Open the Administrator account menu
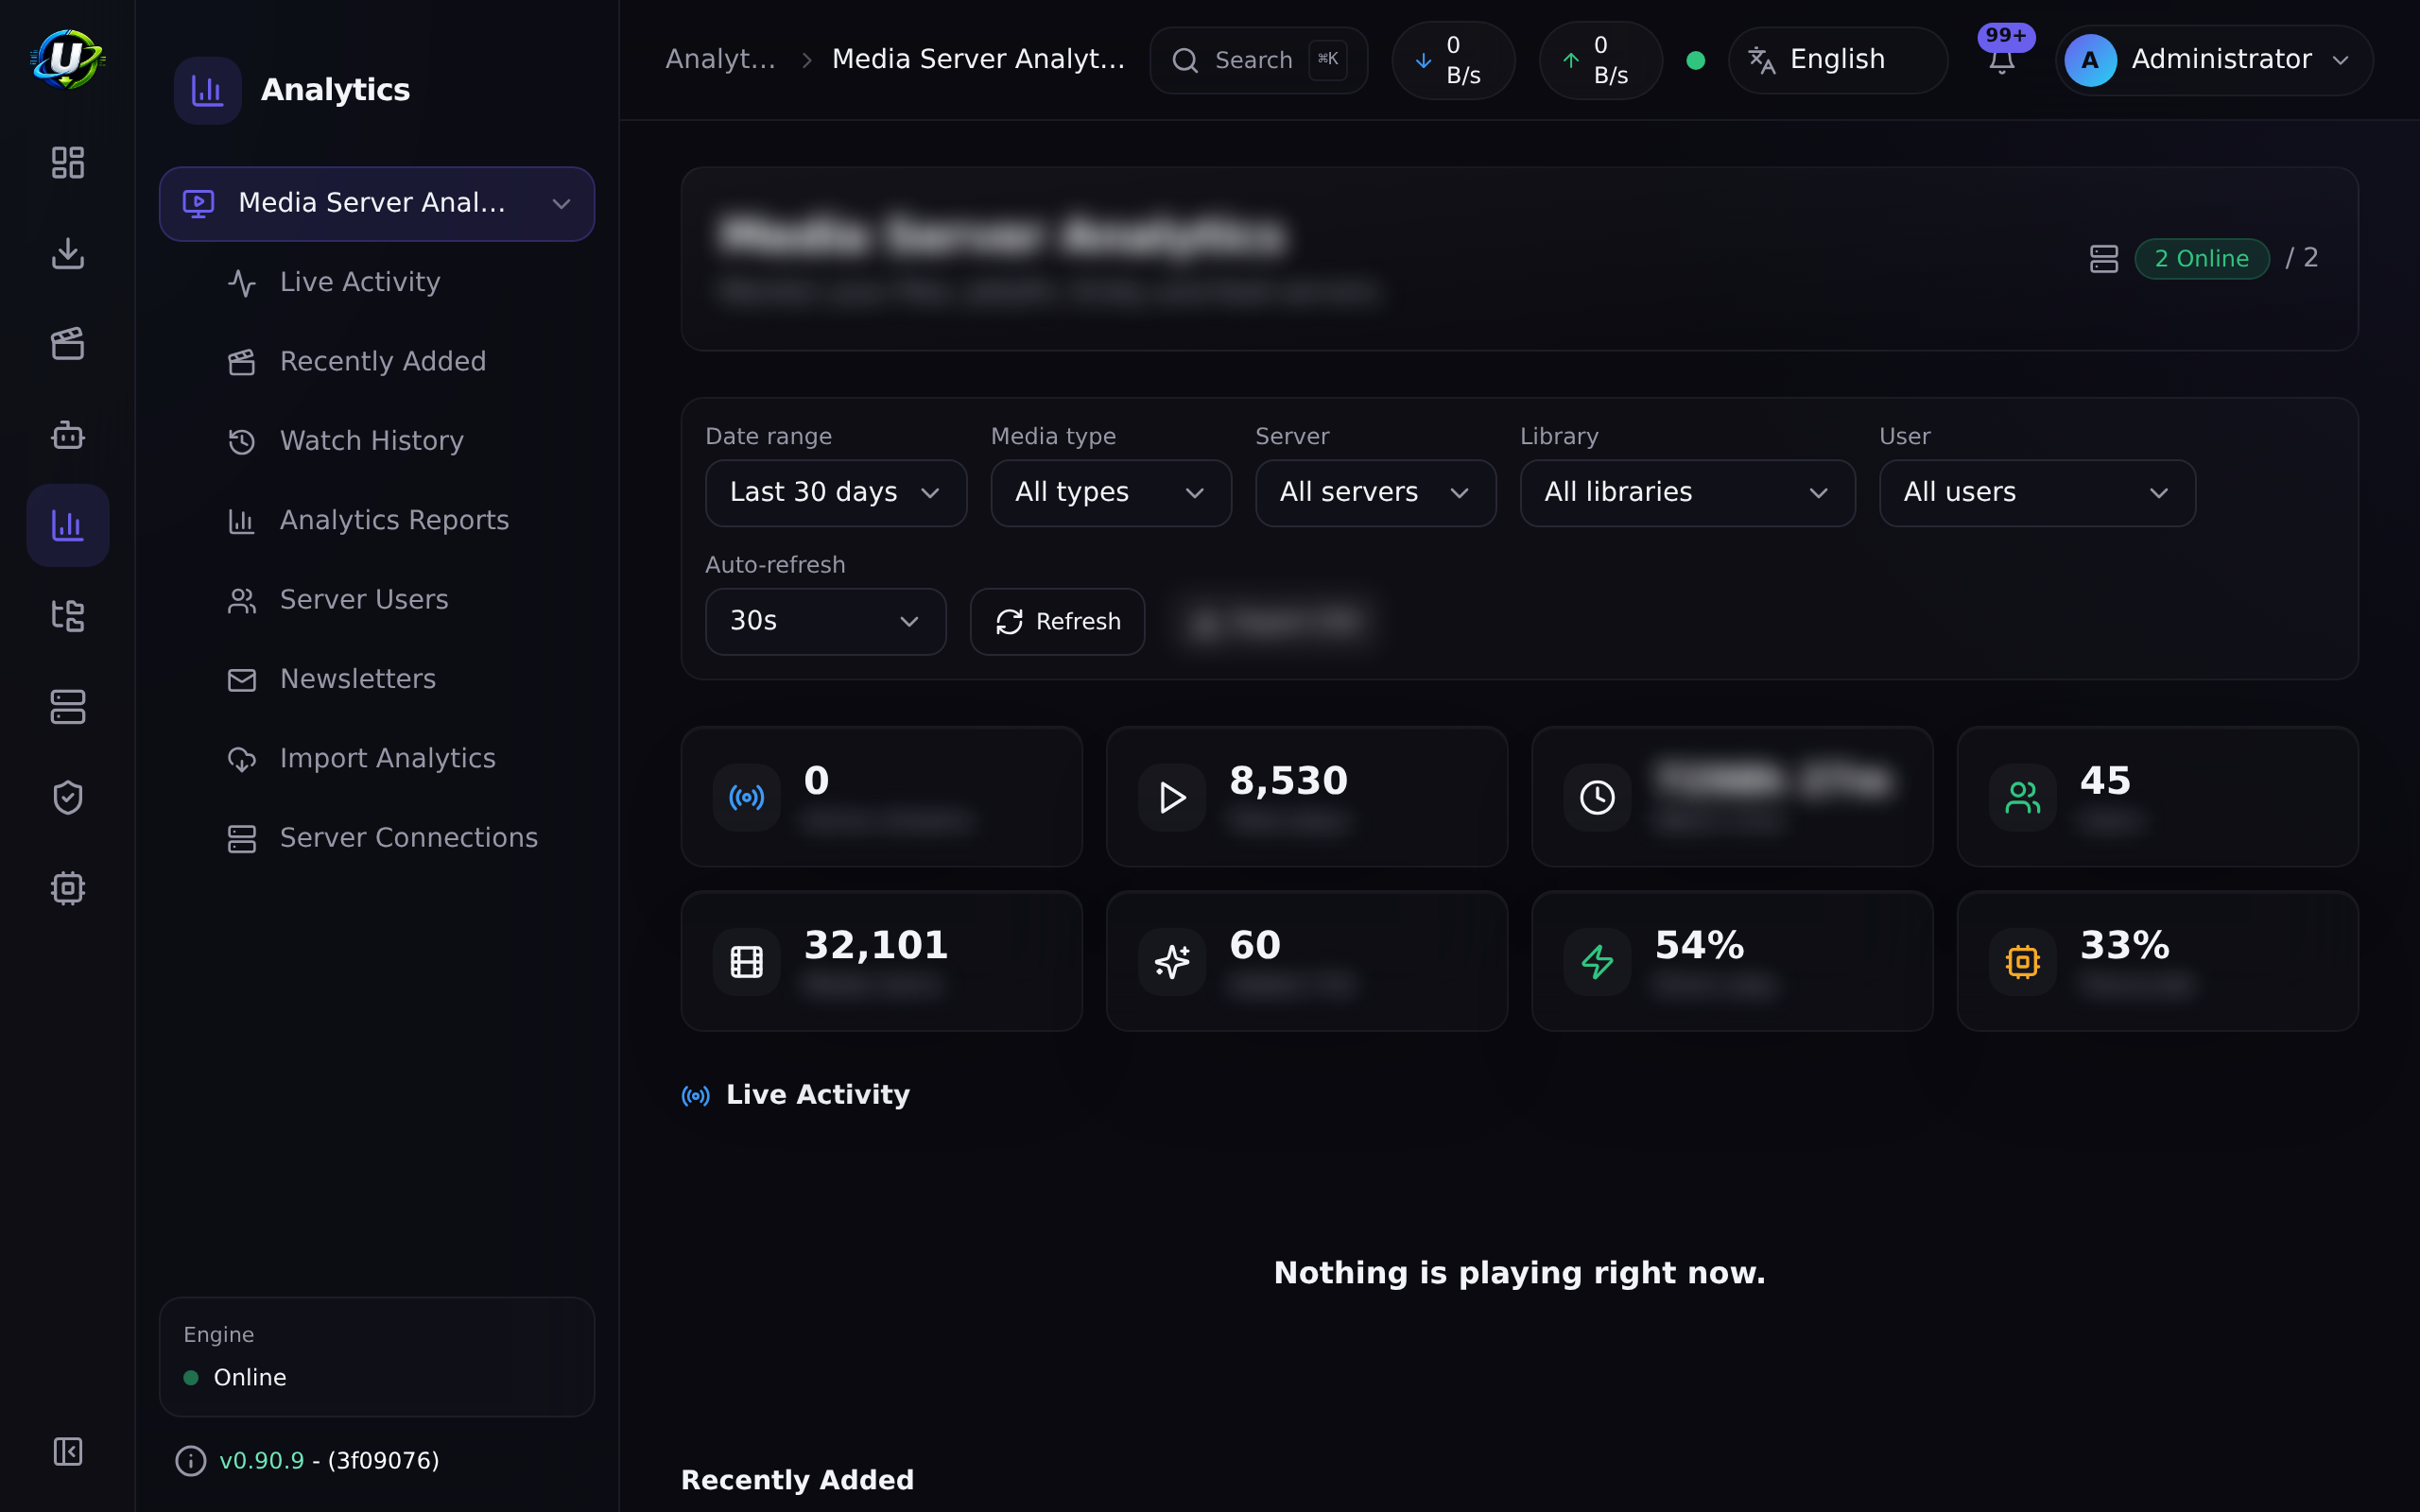This screenshot has width=2420, height=1512. click(2214, 60)
